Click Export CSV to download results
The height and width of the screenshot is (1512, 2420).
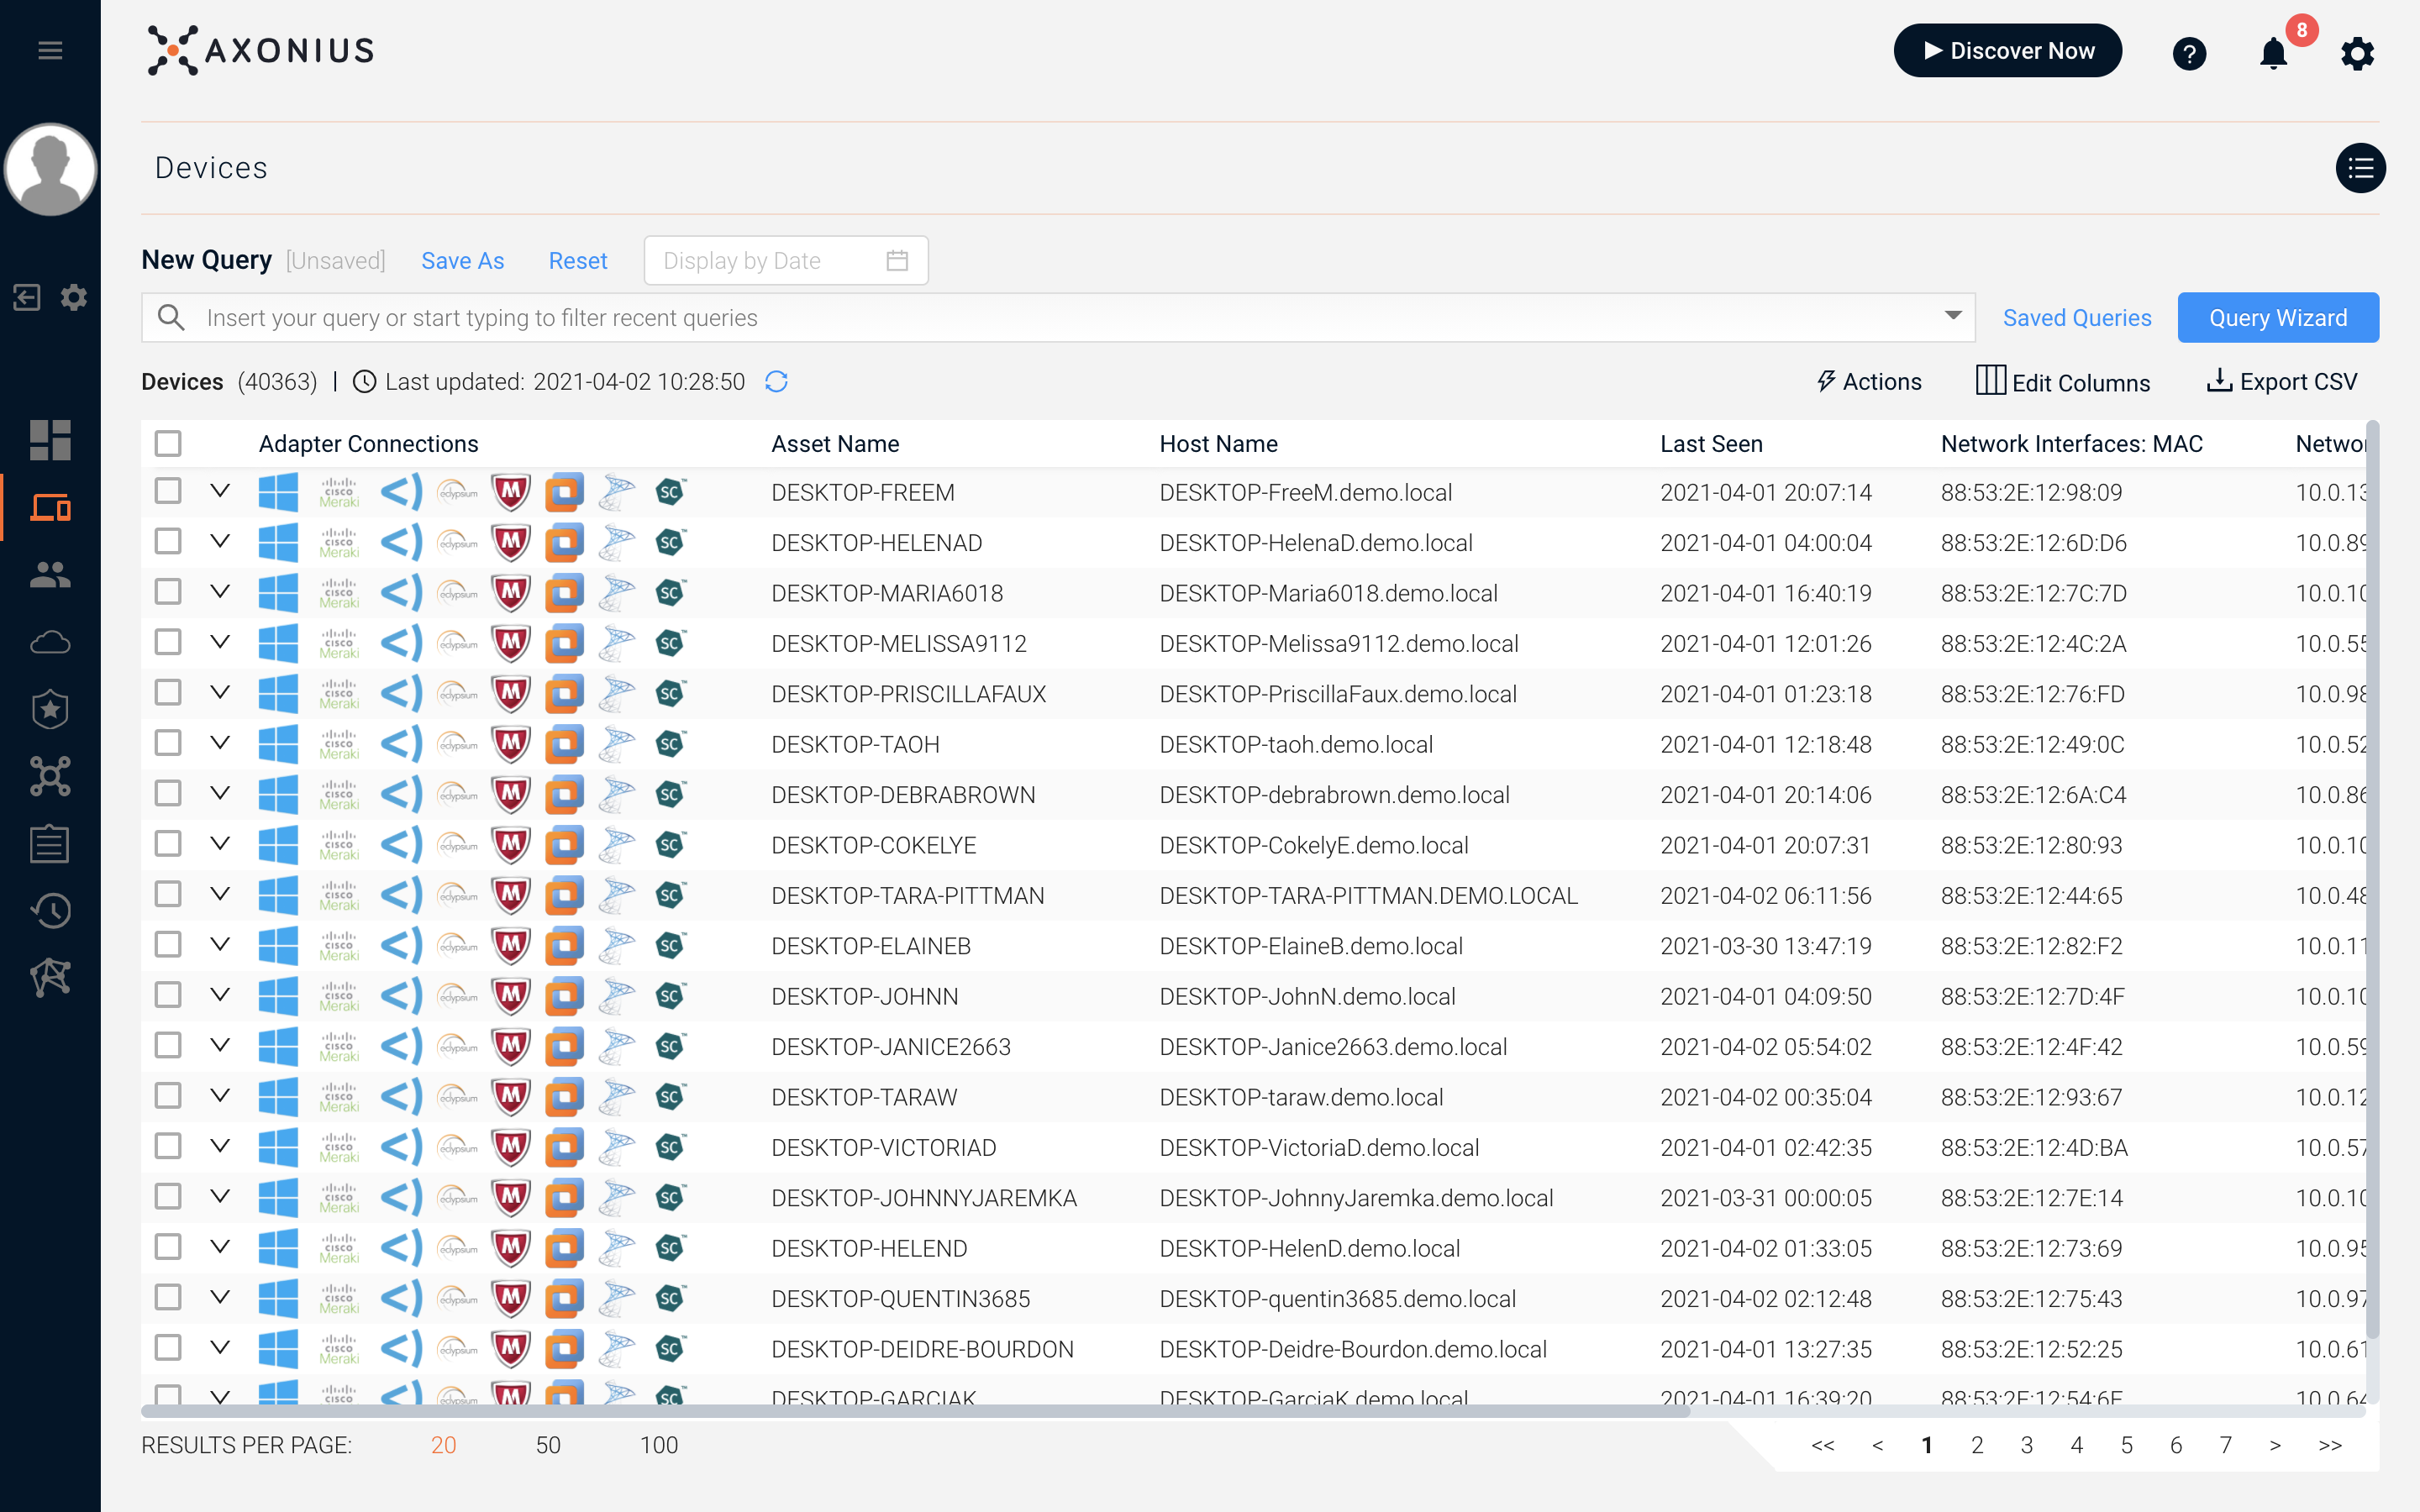[2281, 381]
